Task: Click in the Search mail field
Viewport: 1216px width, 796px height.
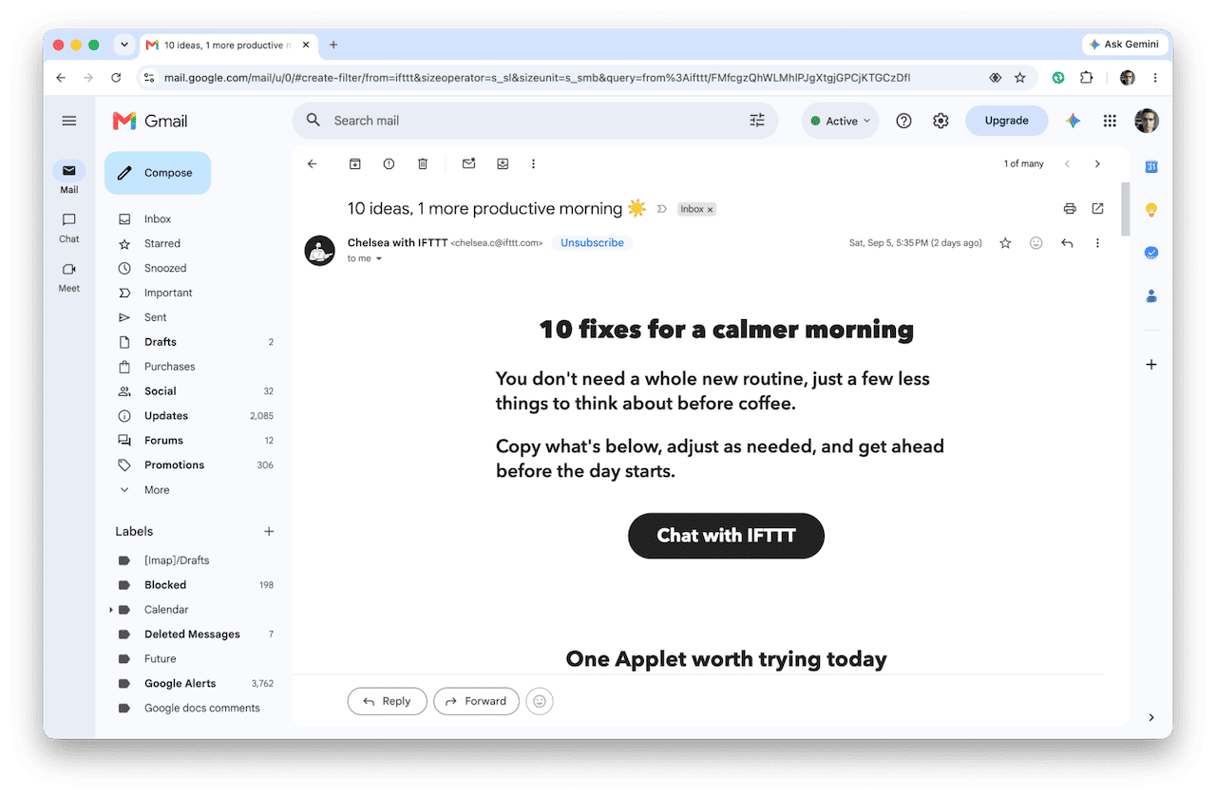Action: [x=535, y=121]
